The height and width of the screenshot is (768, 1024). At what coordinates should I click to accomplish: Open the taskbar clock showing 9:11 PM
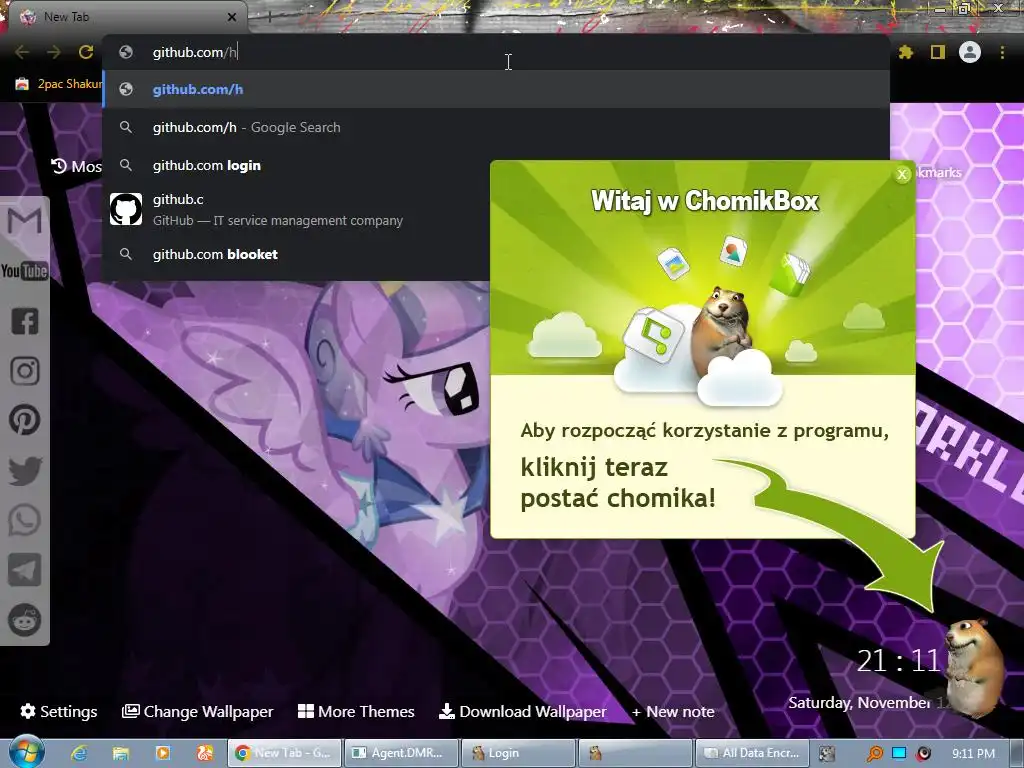[x=973, y=753]
